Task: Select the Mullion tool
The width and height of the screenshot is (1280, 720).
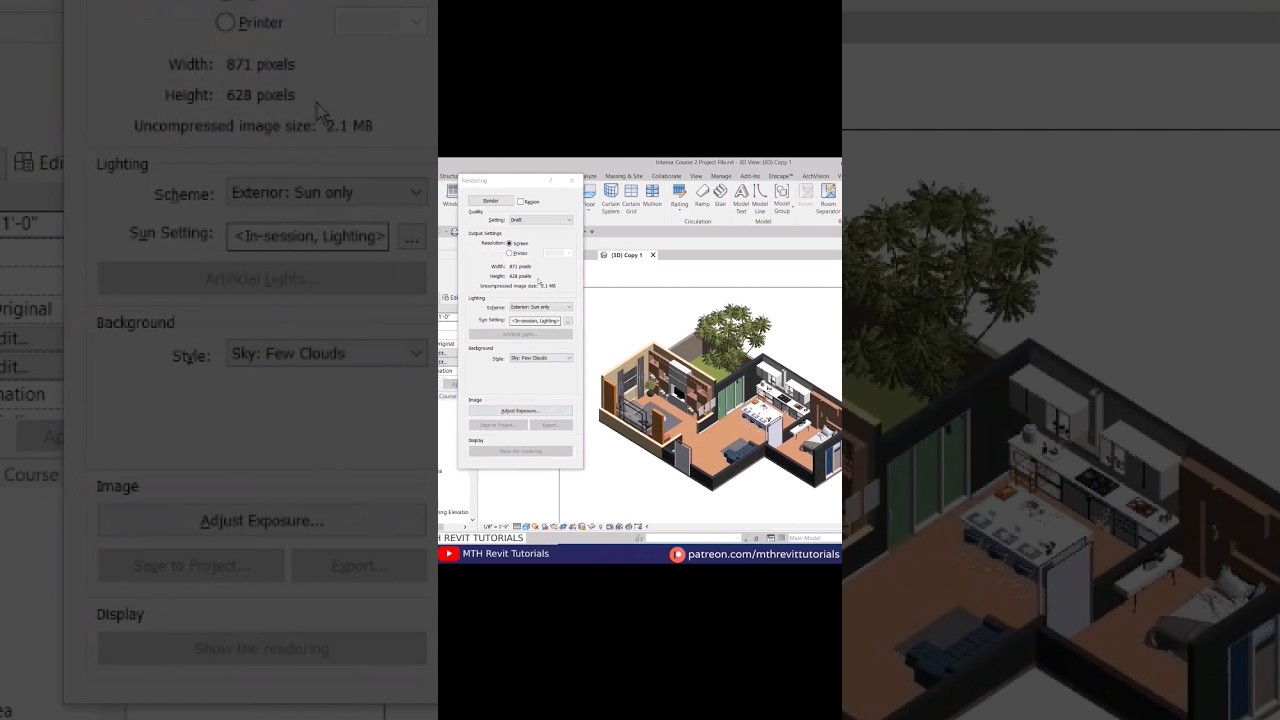Action: pyautogui.click(x=652, y=196)
